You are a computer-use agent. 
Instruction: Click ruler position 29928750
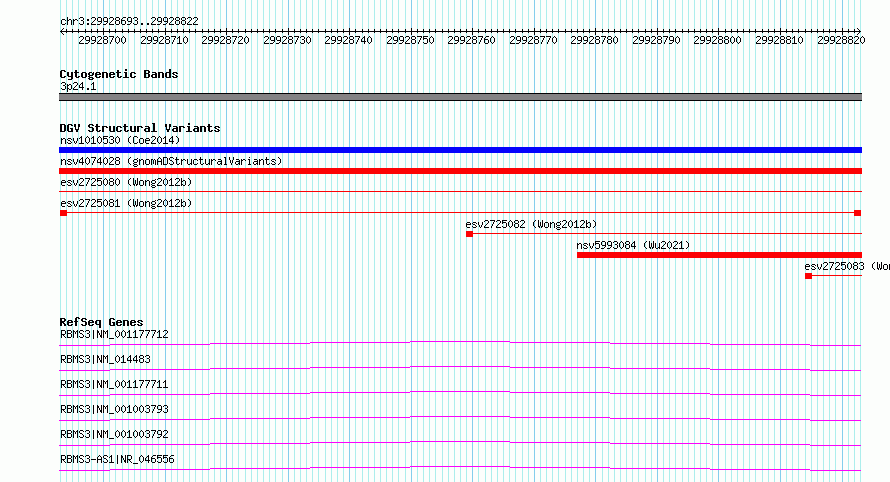point(410,40)
